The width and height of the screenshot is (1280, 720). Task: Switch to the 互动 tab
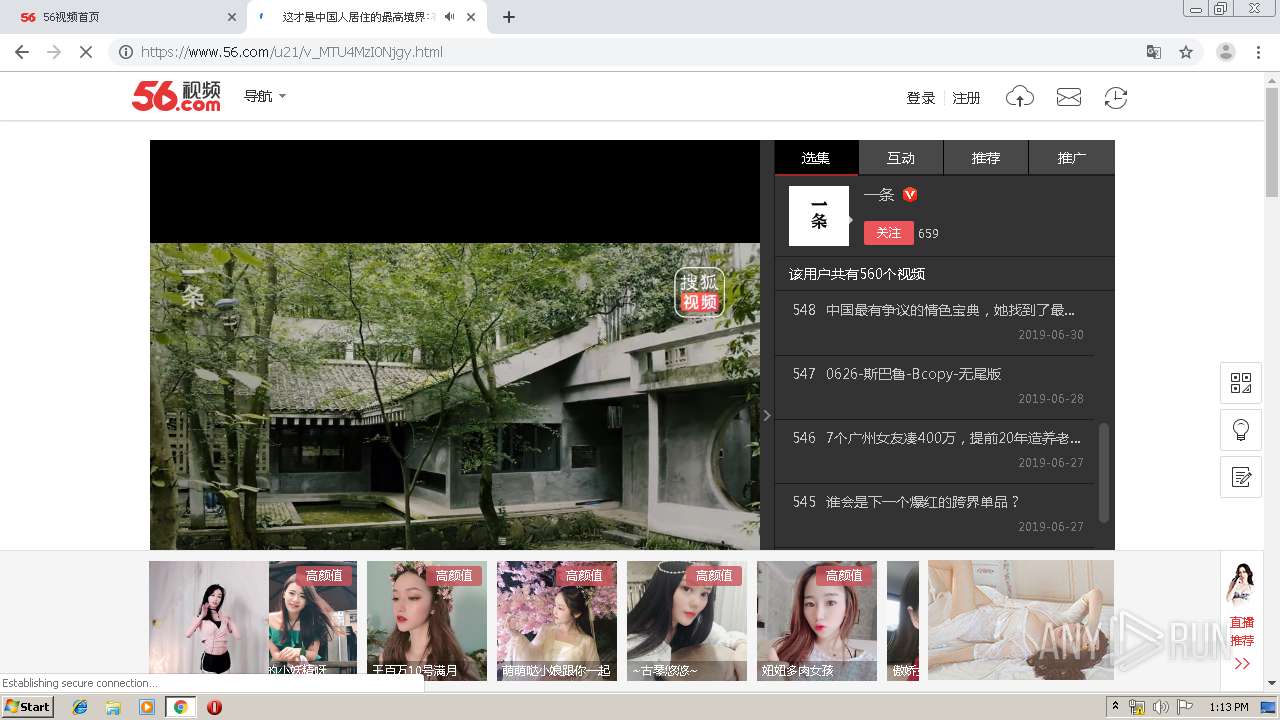click(901, 158)
